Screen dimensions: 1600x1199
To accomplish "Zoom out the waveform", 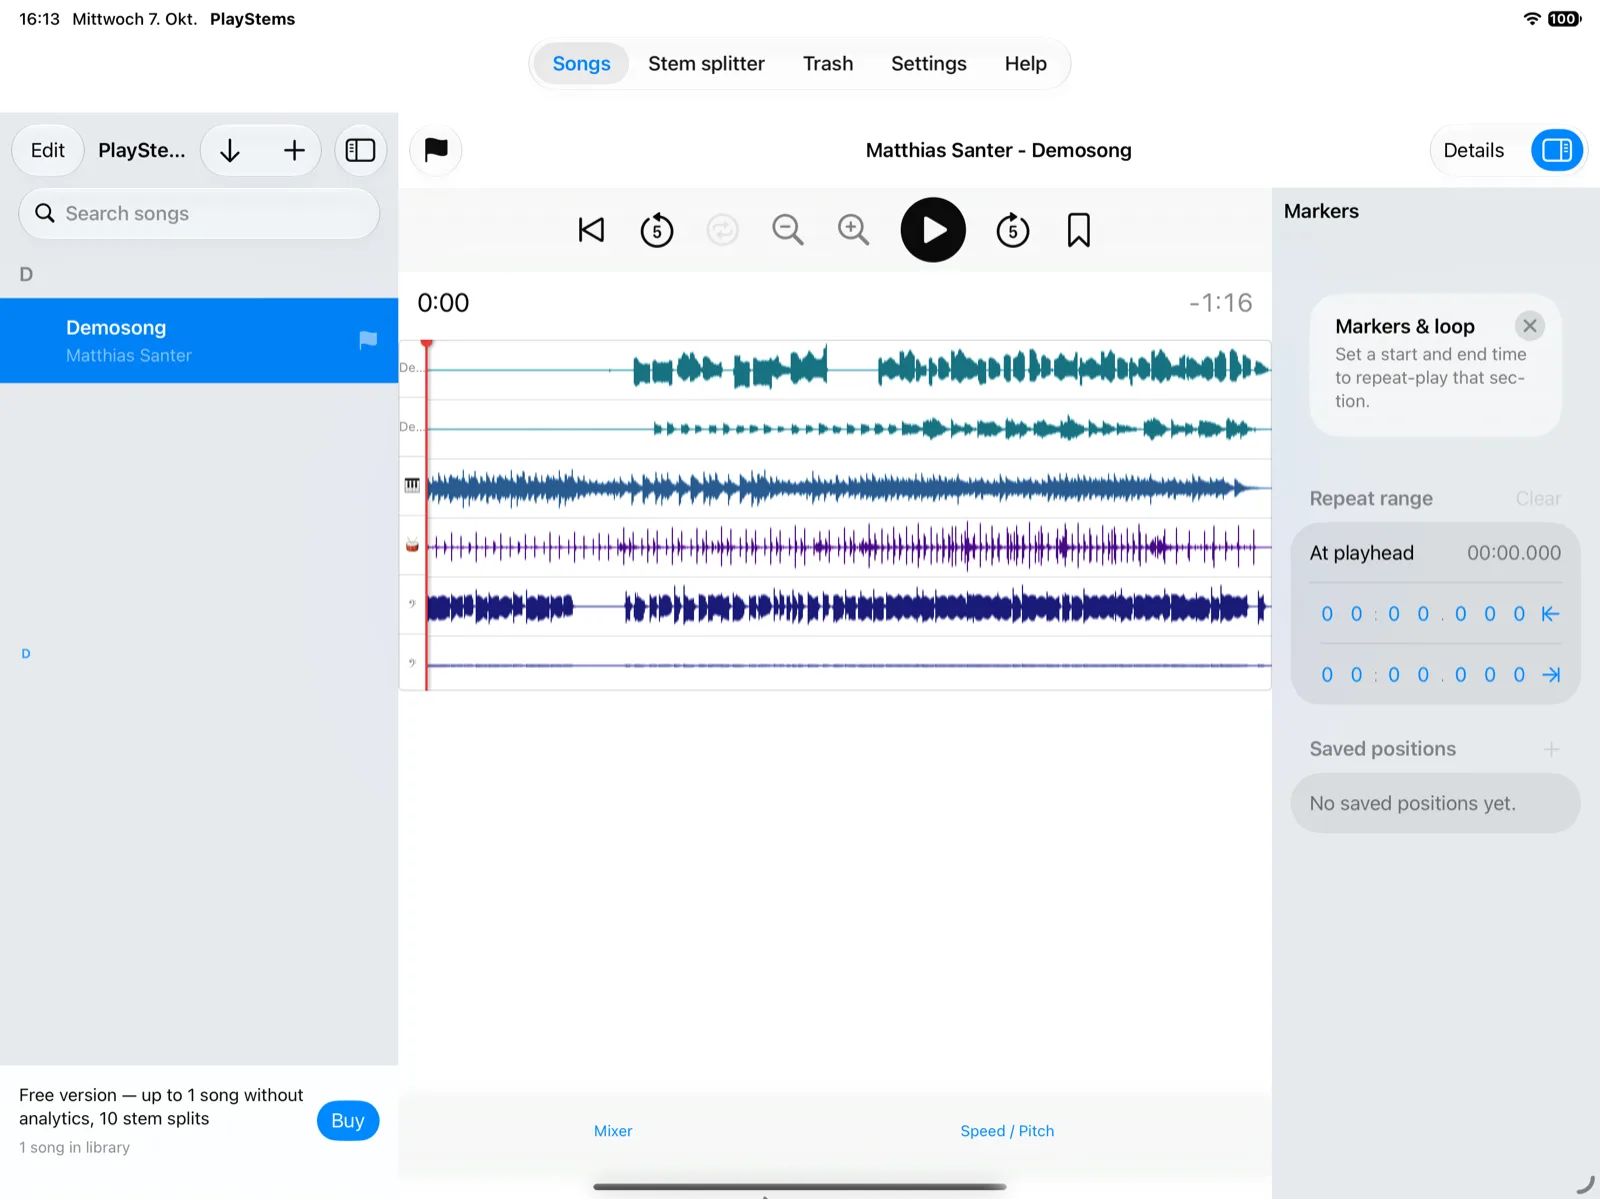I will [x=788, y=230].
